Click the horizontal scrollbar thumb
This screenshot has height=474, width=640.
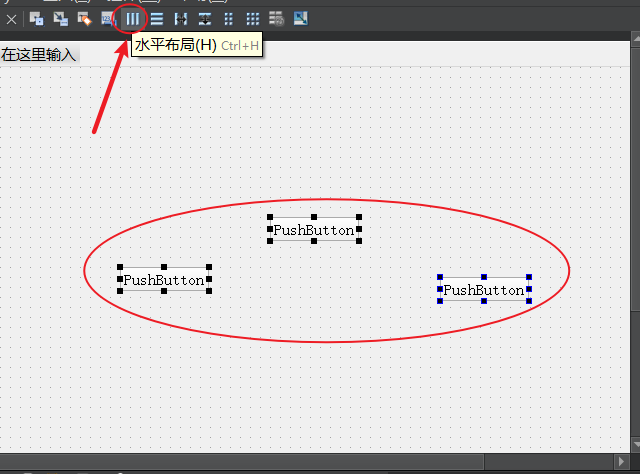point(242,462)
